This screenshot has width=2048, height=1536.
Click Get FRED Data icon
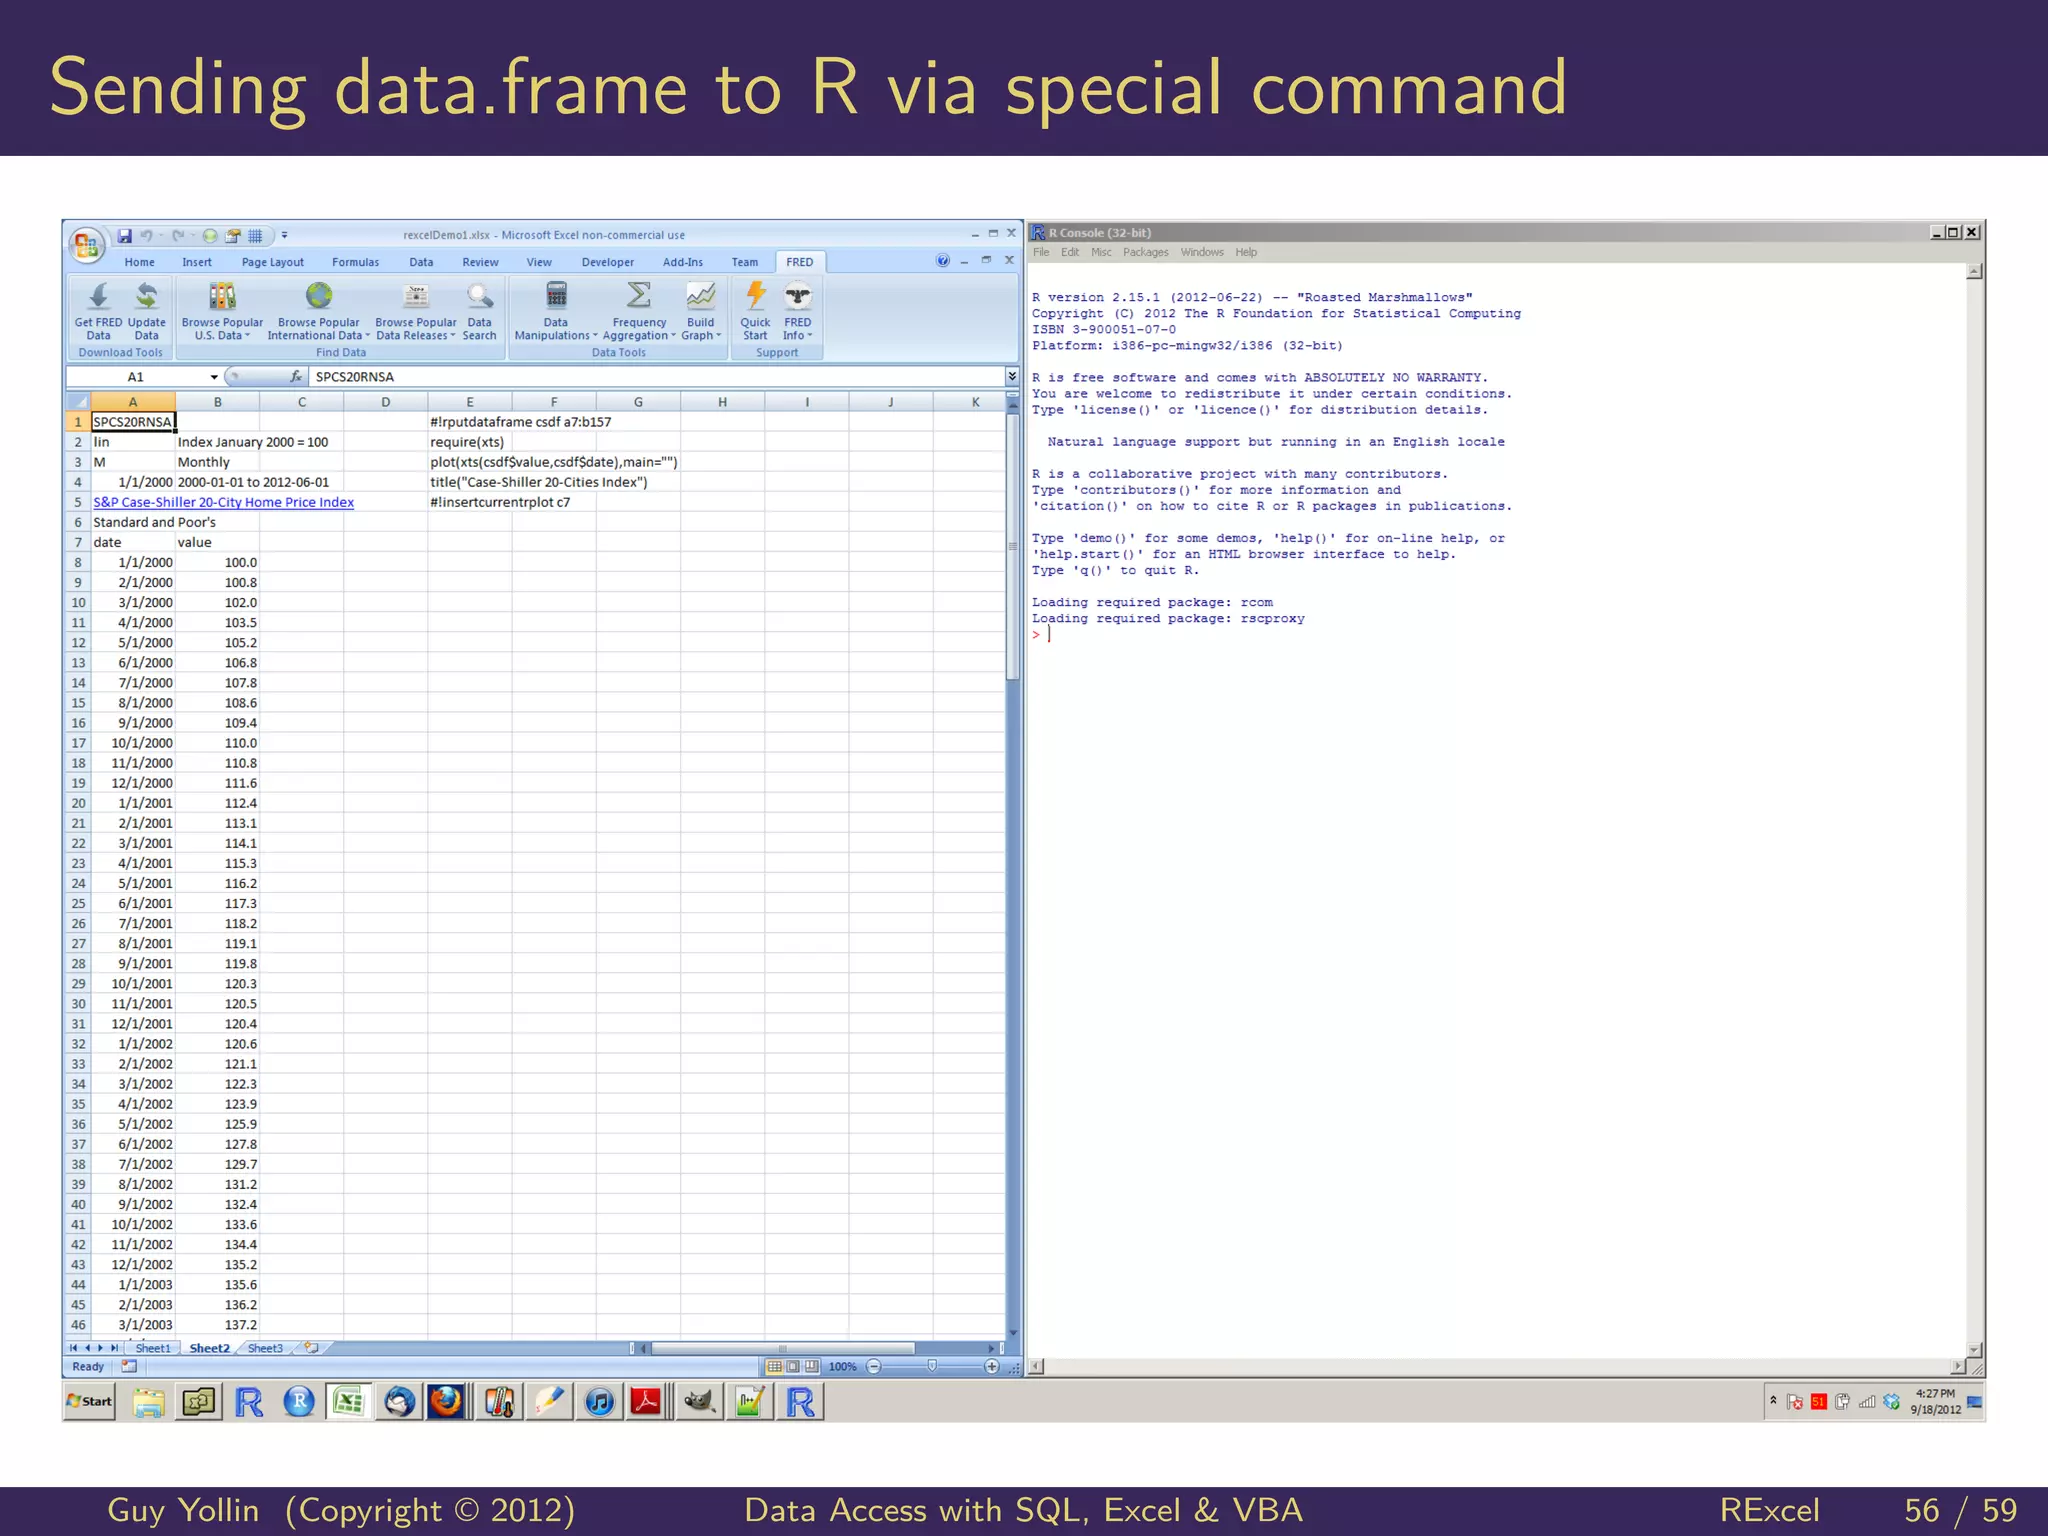click(x=98, y=312)
